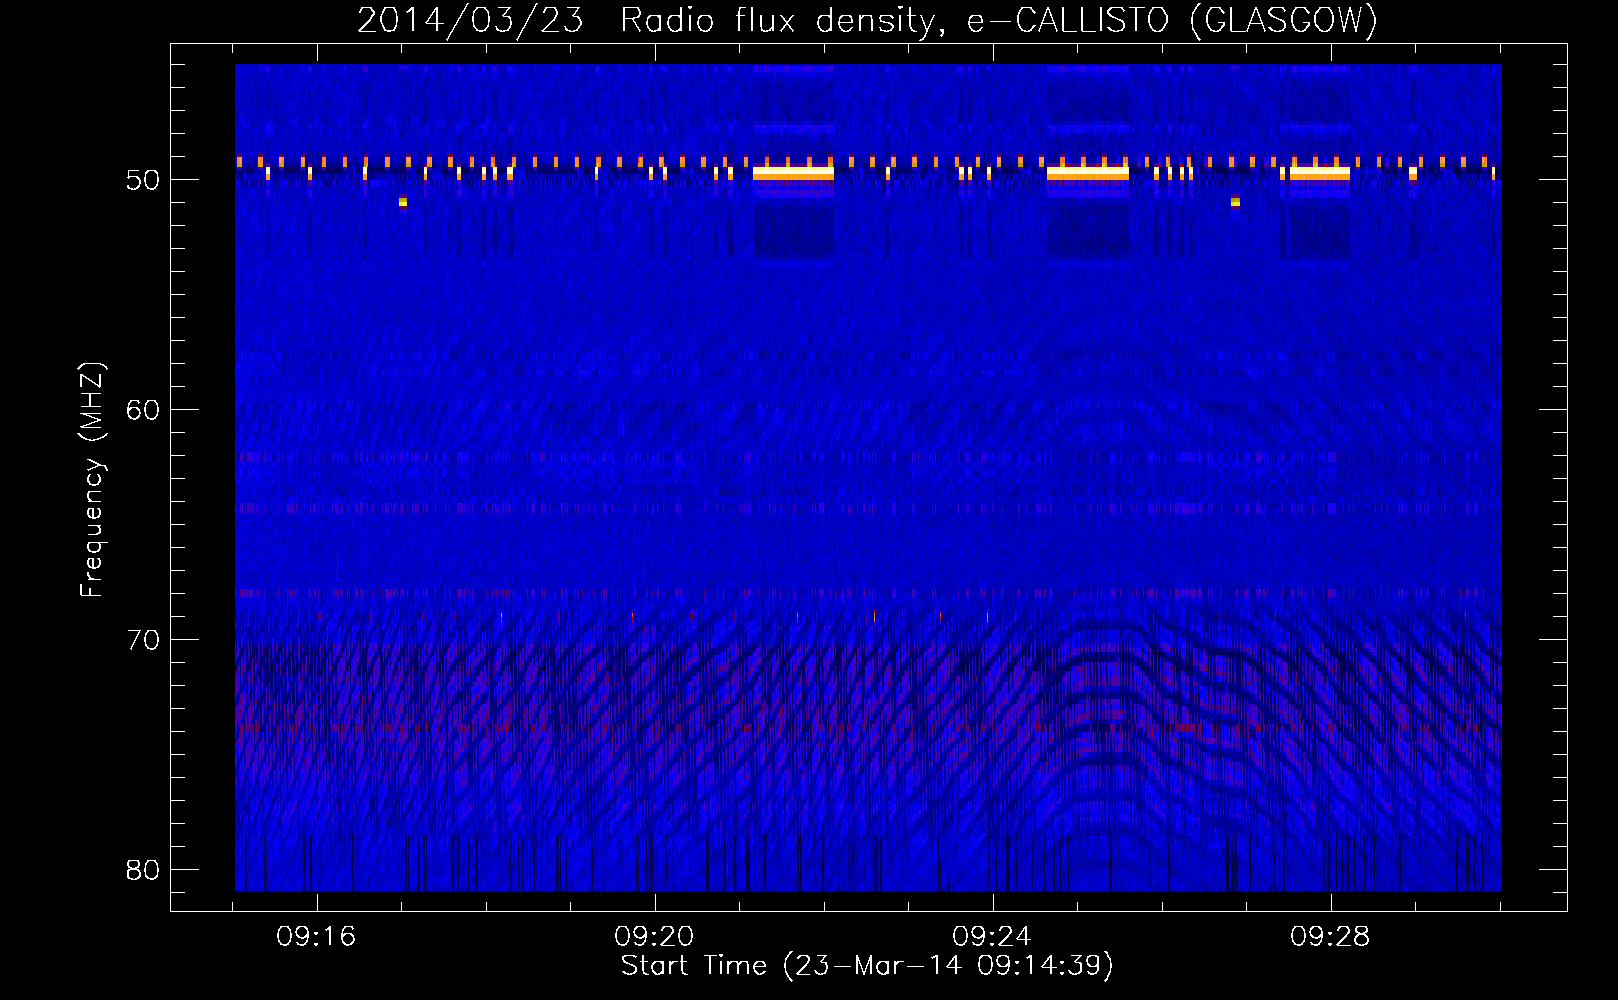Click the longest bright burst at 50 MHz near 09:25
The height and width of the screenshot is (1000, 1618).
tap(1088, 173)
